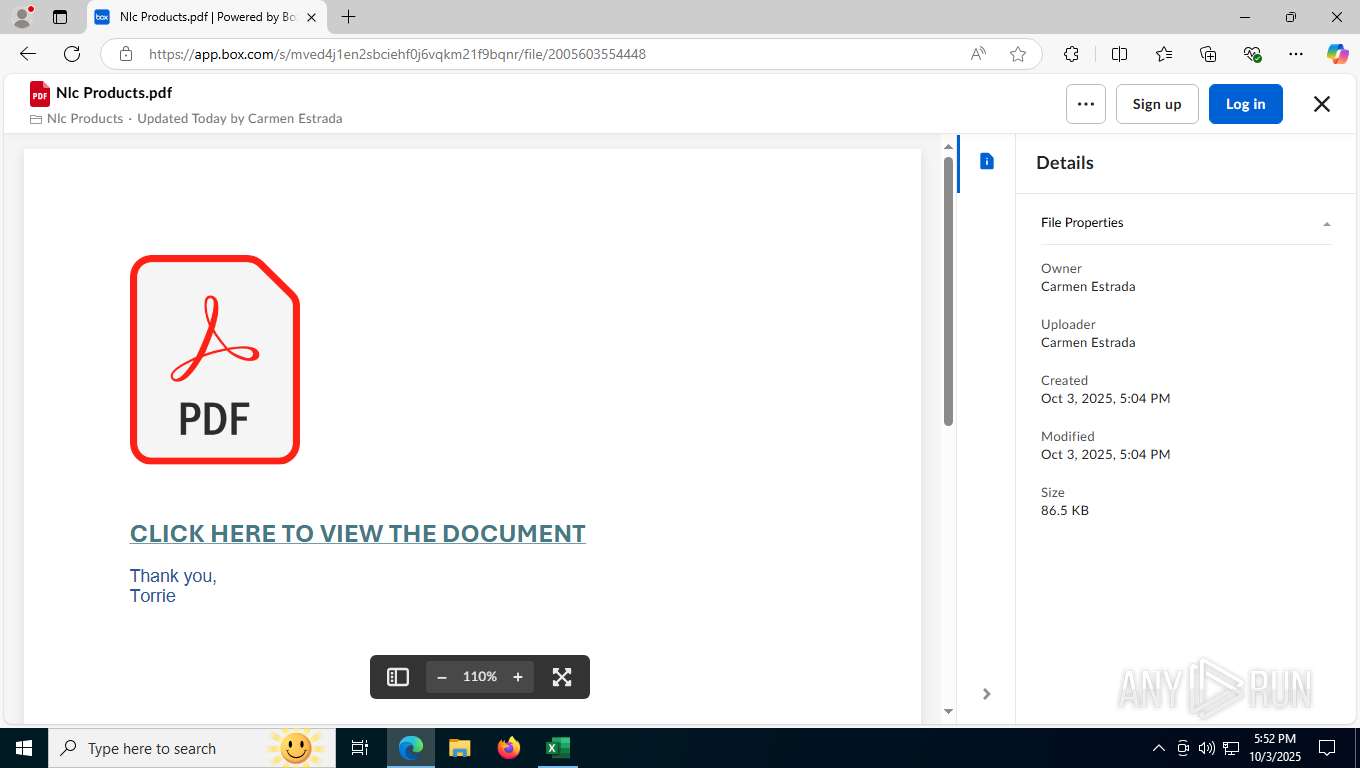Click the red PDF file icon in header
The width and height of the screenshot is (1360, 768).
point(40,94)
